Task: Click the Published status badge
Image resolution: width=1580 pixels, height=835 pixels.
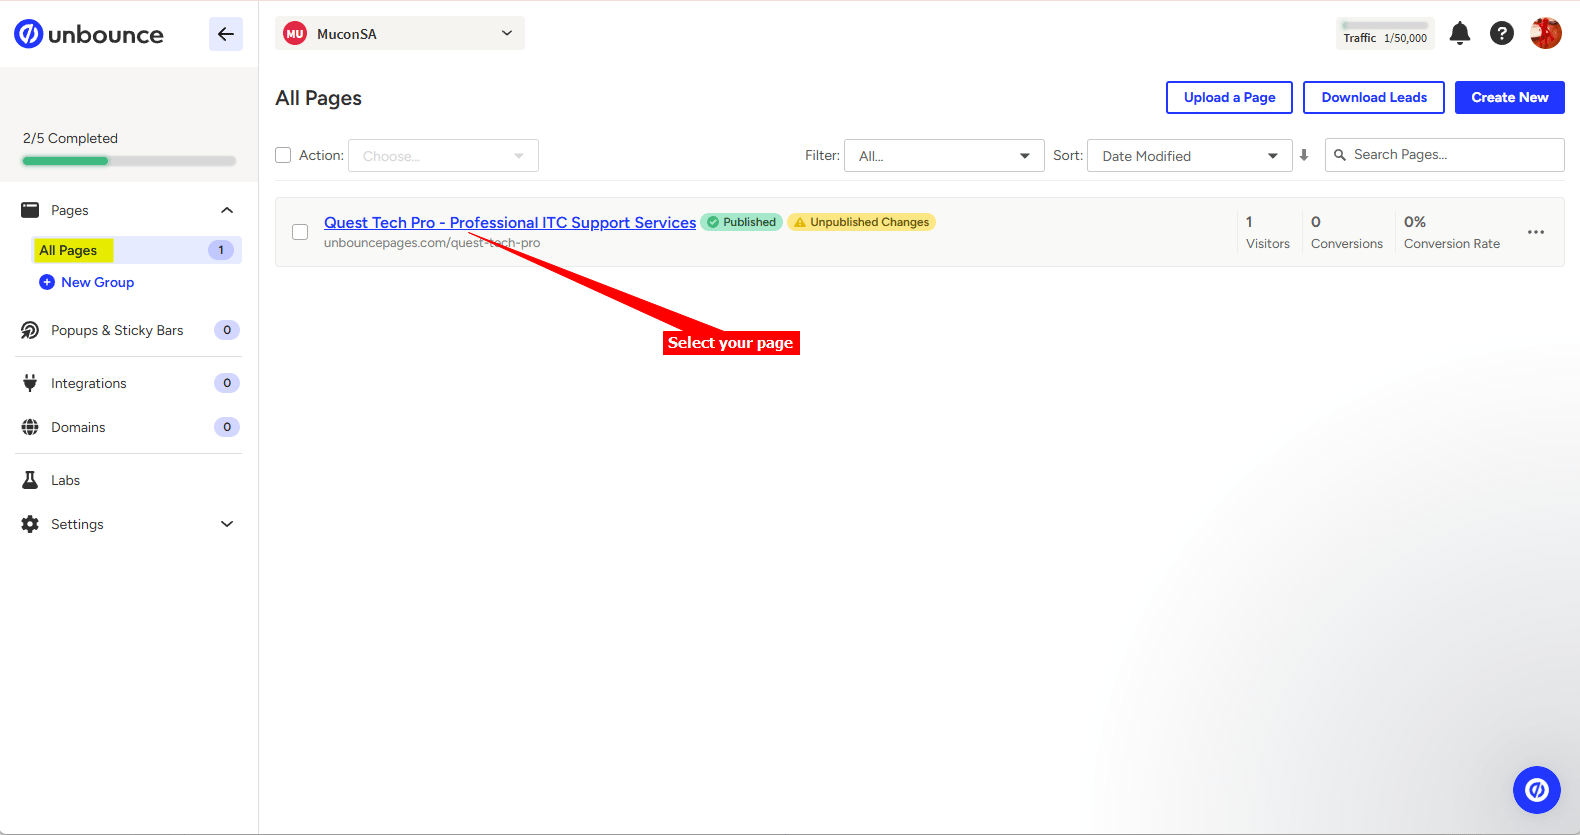Action: (741, 222)
